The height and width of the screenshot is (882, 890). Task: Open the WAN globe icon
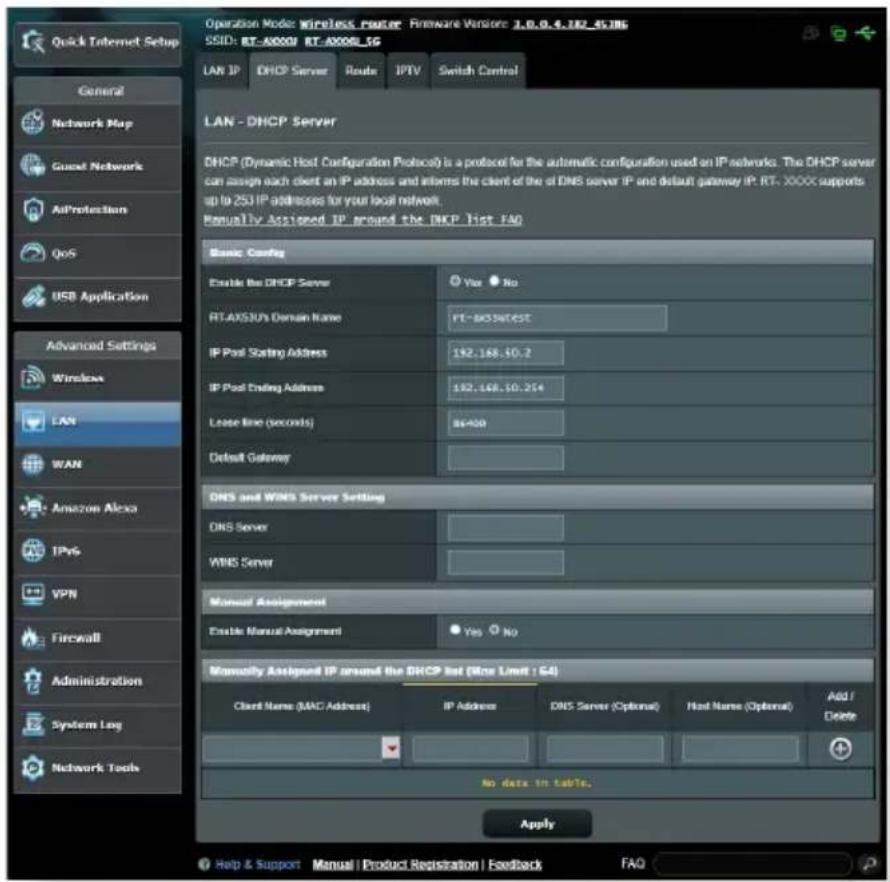(x=33, y=464)
